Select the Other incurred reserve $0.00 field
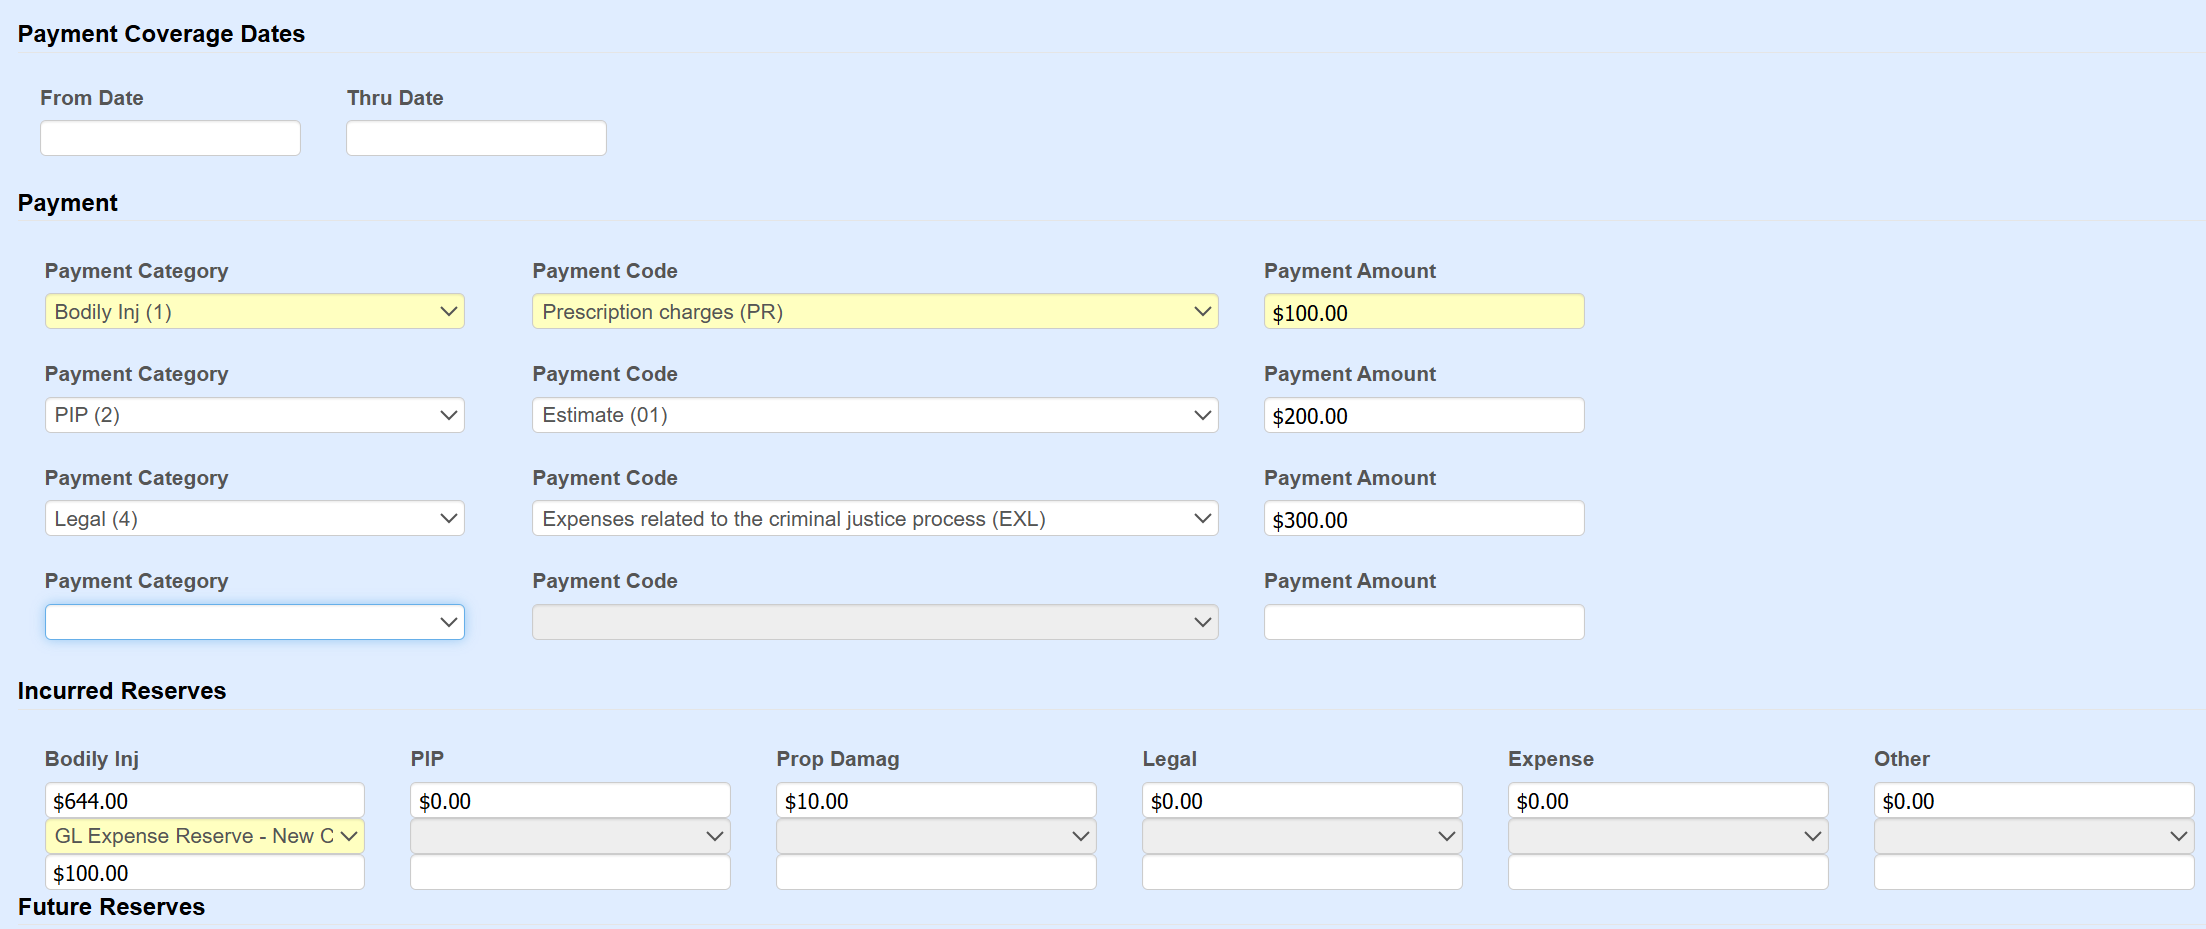Viewport: 2206px width, 929px height. [2033, 801]
